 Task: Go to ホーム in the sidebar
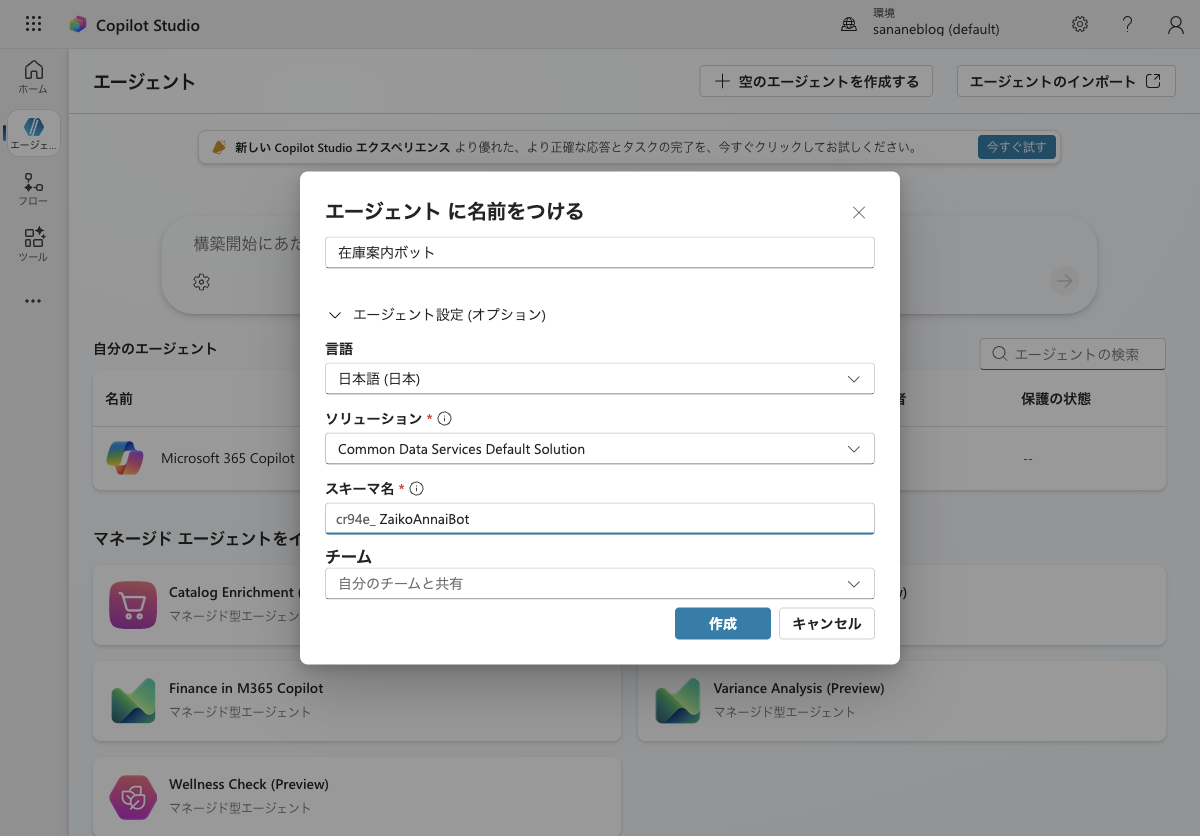tap(33, 77)
